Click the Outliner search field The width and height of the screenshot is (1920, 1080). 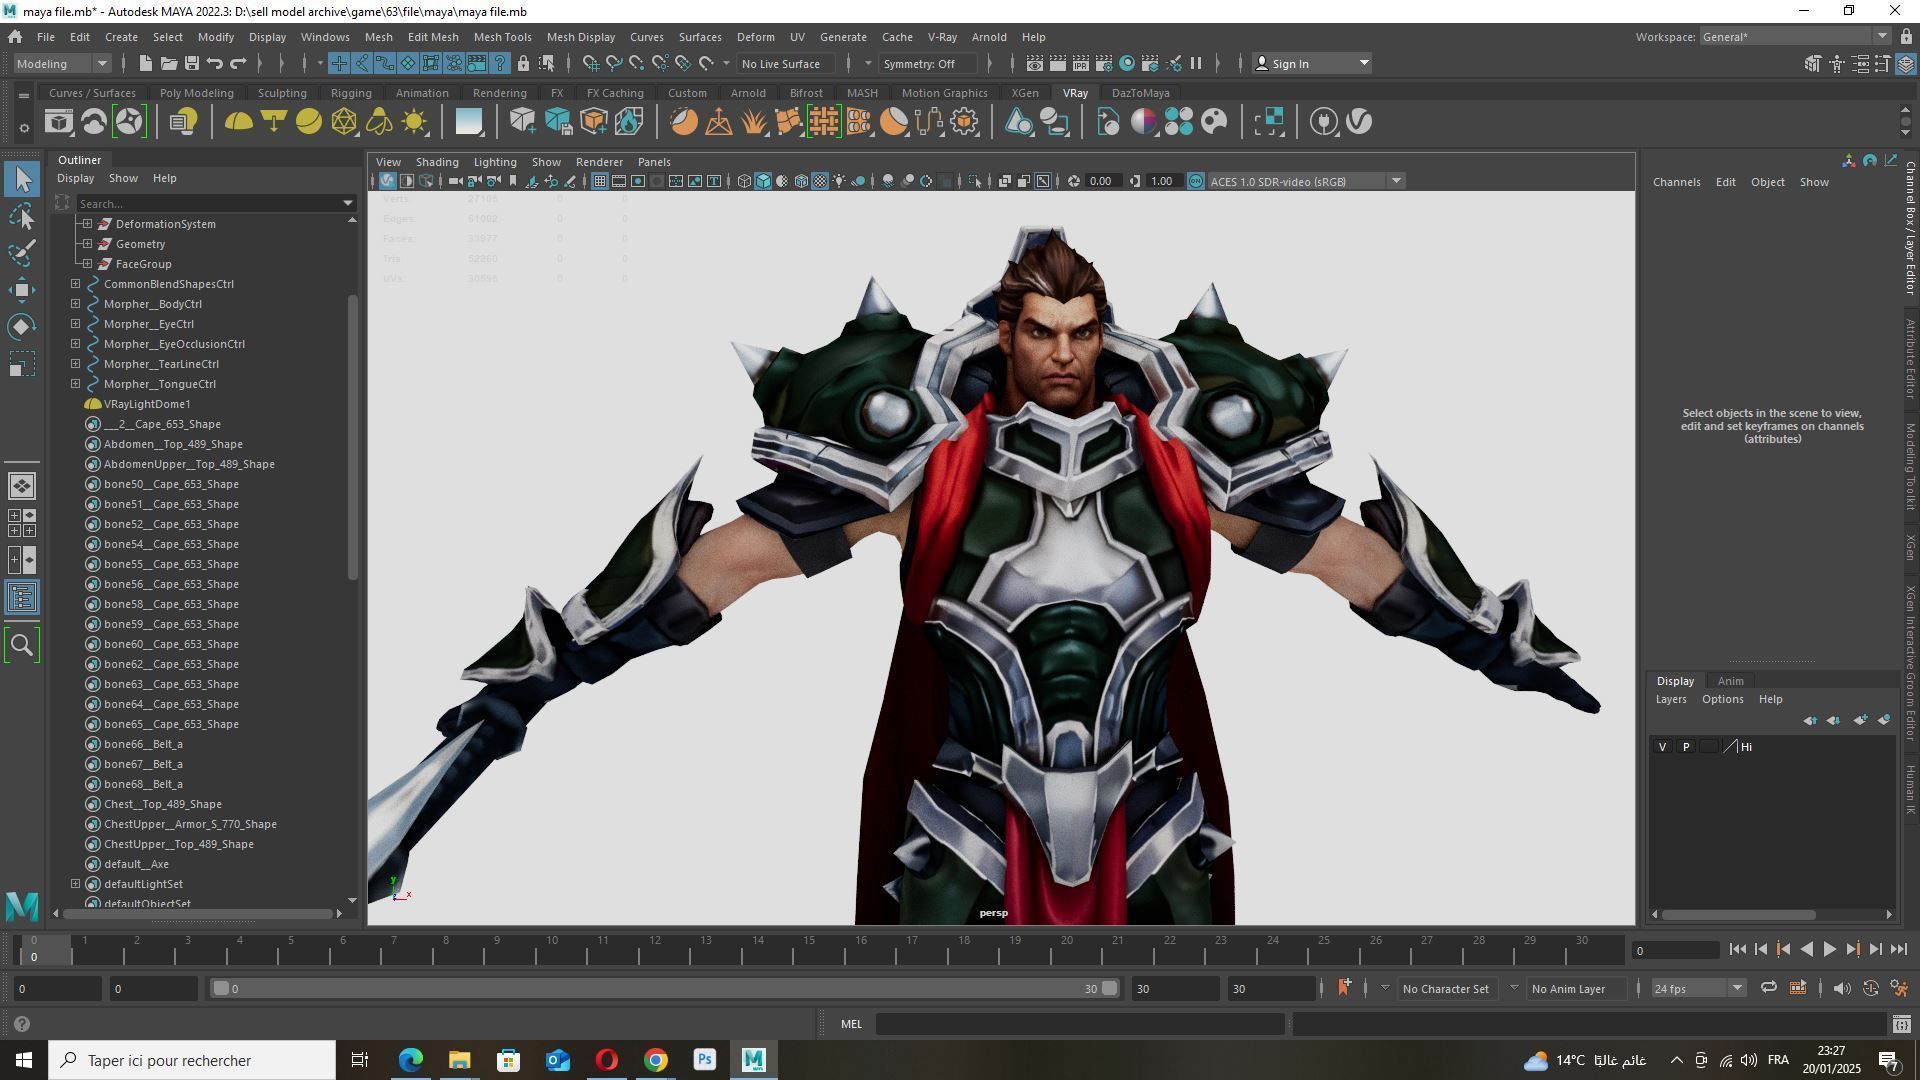[215, 203]
